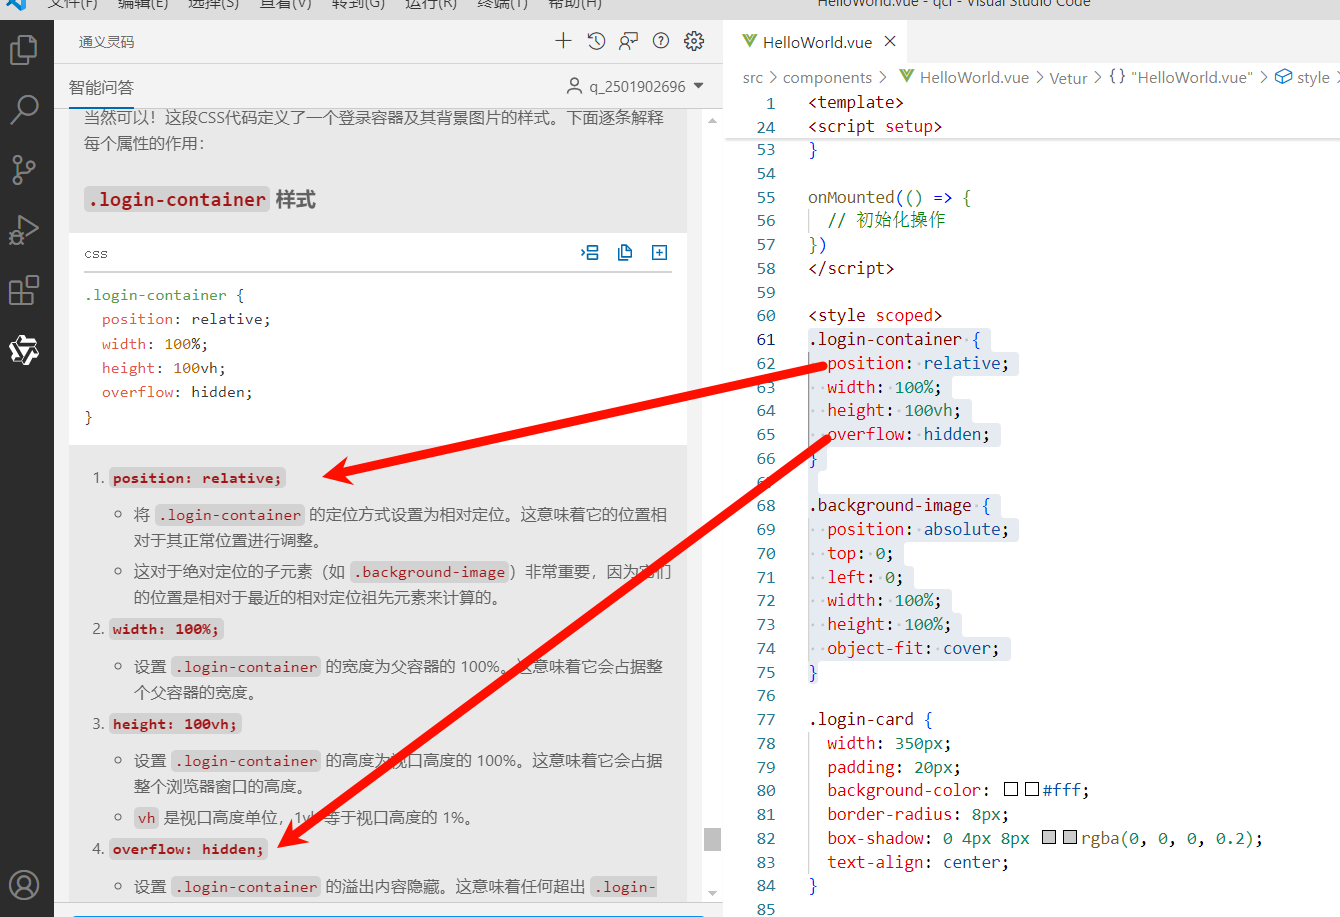Click line number 70 in gutter
The width and height of the screenshot is (1340, 917).
coord(766,553)
